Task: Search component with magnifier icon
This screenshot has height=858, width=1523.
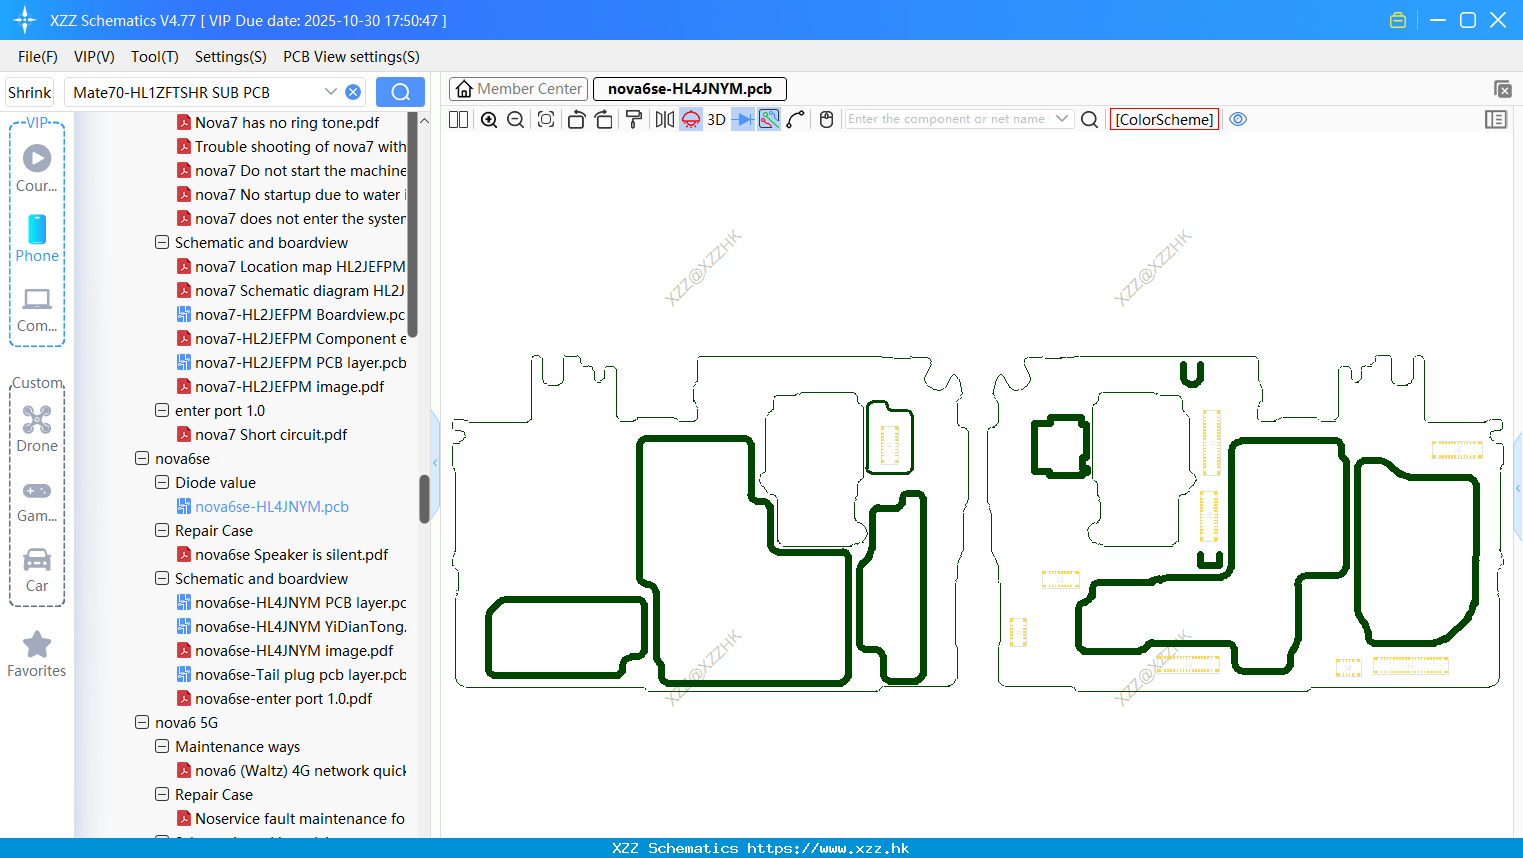Action: point(1090,119)
